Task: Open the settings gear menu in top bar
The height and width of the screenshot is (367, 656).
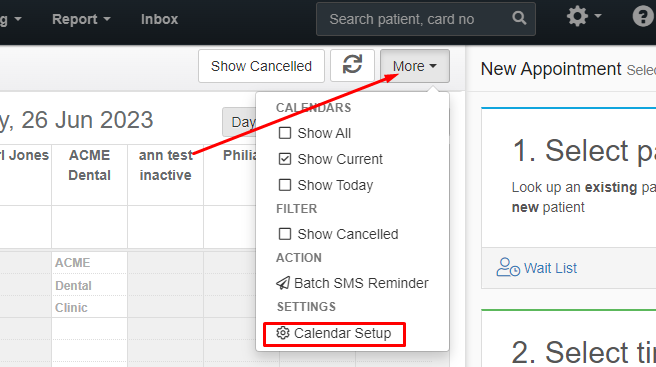Action: click(577, 17)
